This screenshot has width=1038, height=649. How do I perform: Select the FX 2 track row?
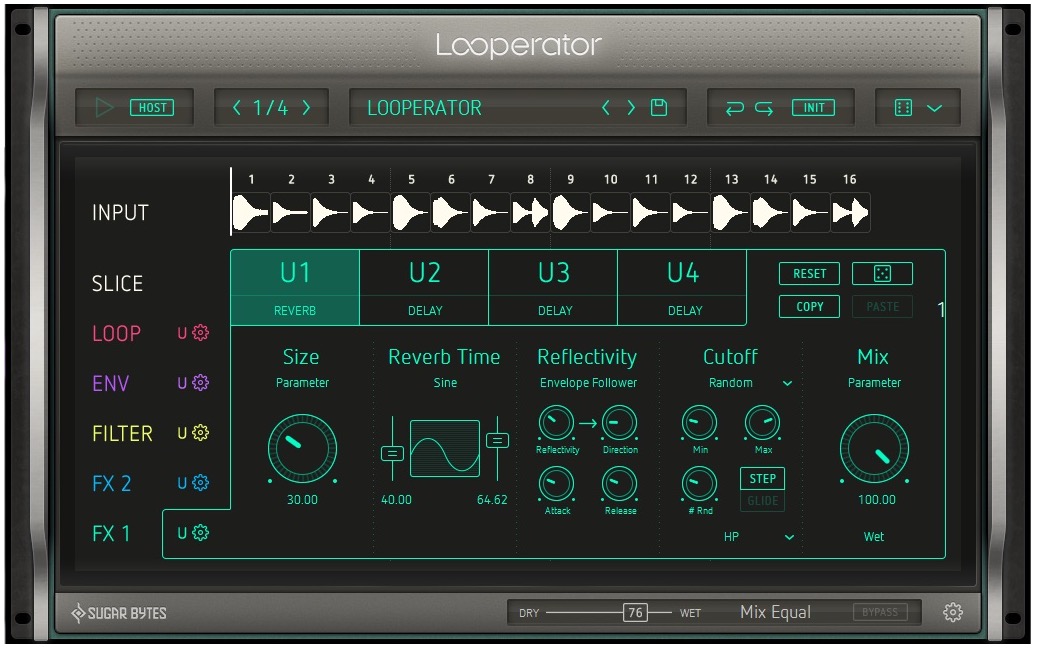(x=111, y=483)
